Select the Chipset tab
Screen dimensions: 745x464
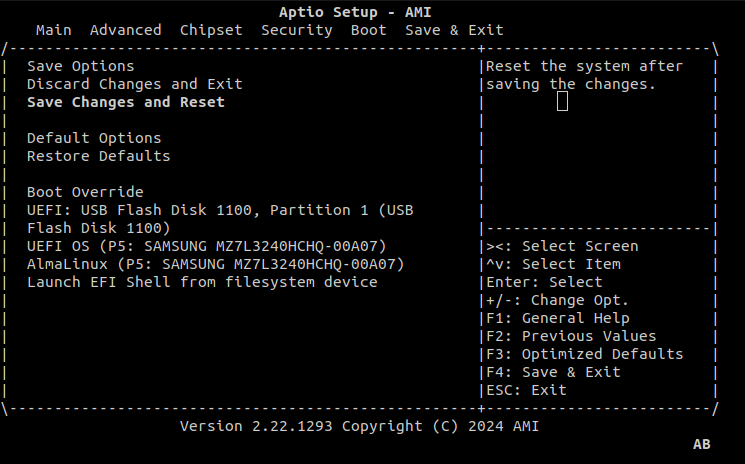click(211, 30)
